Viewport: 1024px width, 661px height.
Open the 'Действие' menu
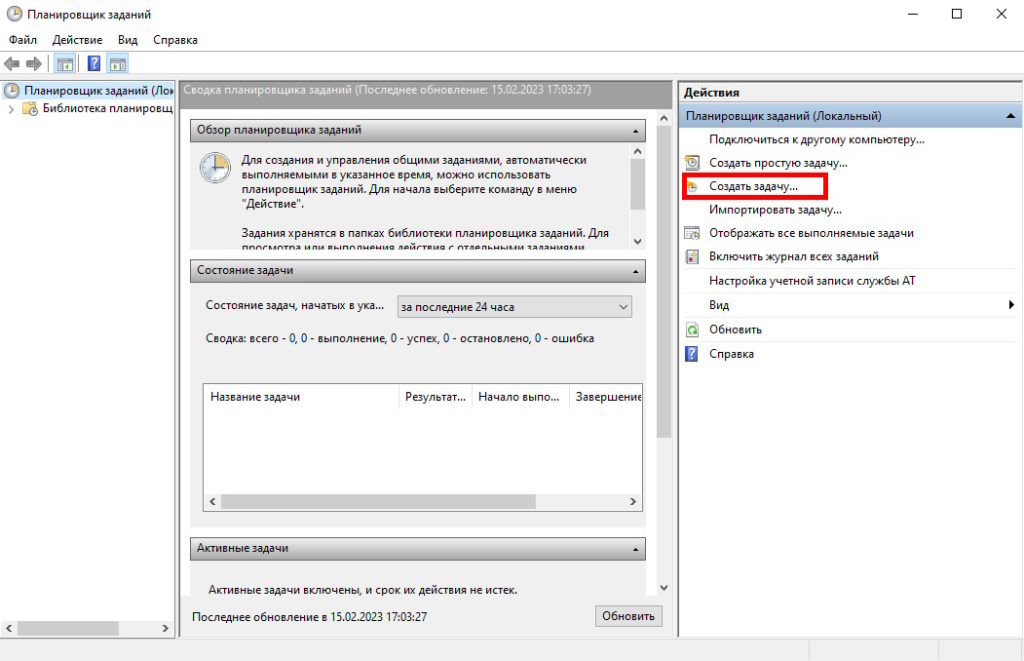[x=77, y=40]
